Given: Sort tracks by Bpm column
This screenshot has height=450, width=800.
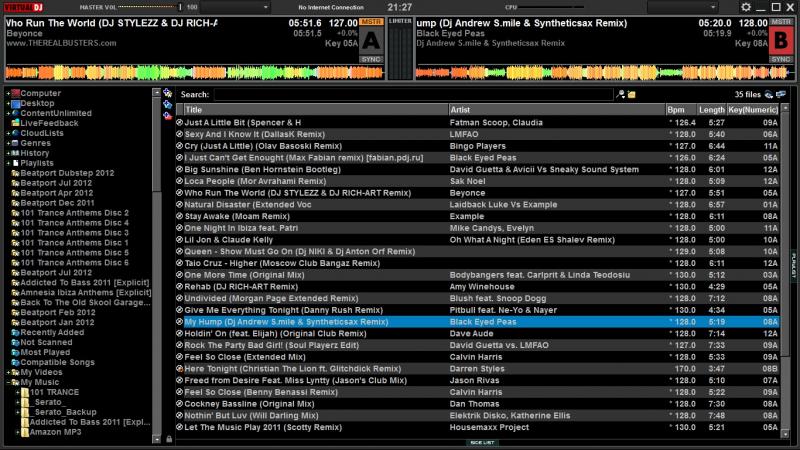Looking at the screenshot, I should pos(681,110).
